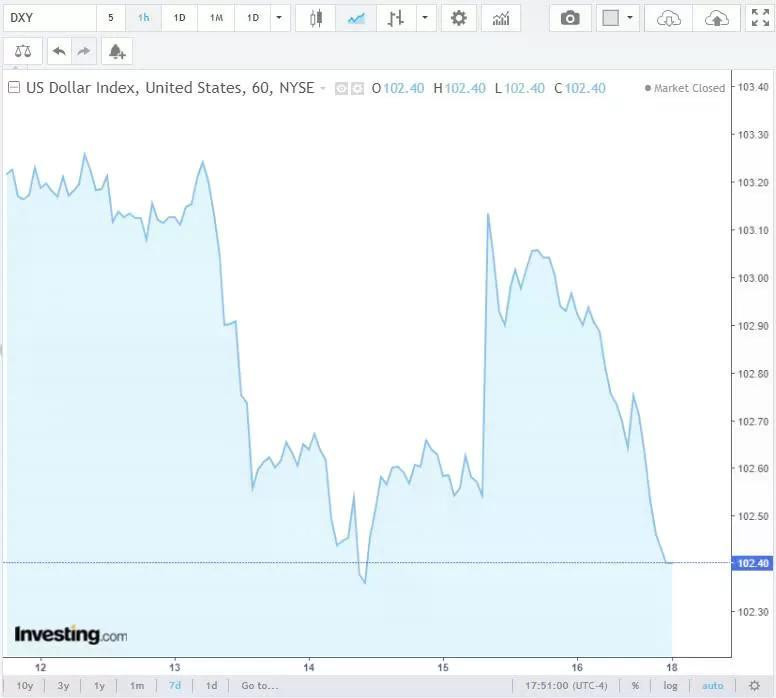Open the compare symbols scales icon
This screenshot has height=698, width=776.
[x=23, y=51]
